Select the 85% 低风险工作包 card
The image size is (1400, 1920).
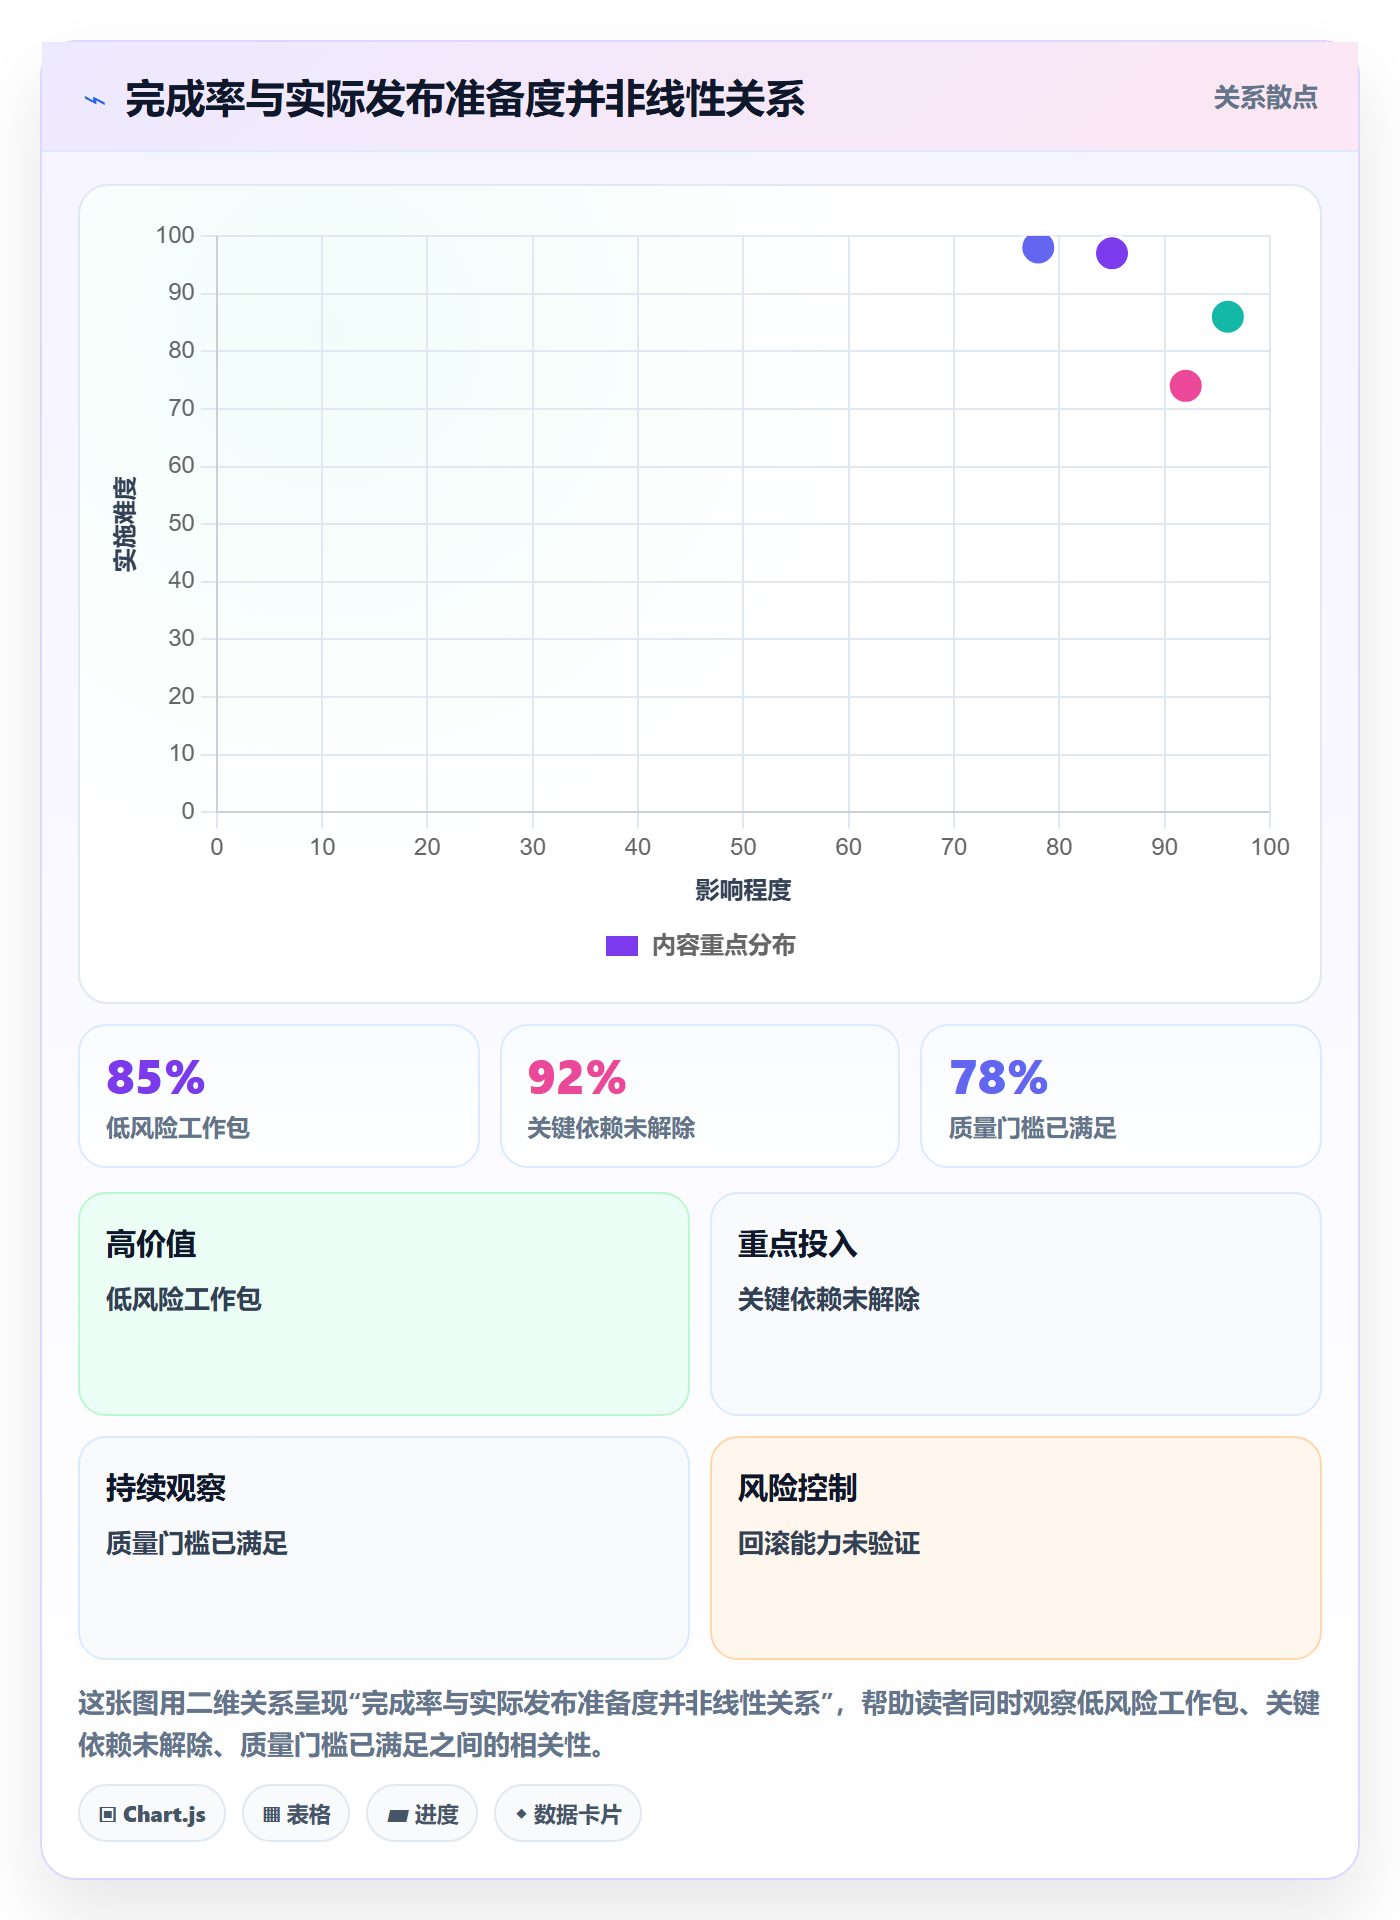point(279,1096)
